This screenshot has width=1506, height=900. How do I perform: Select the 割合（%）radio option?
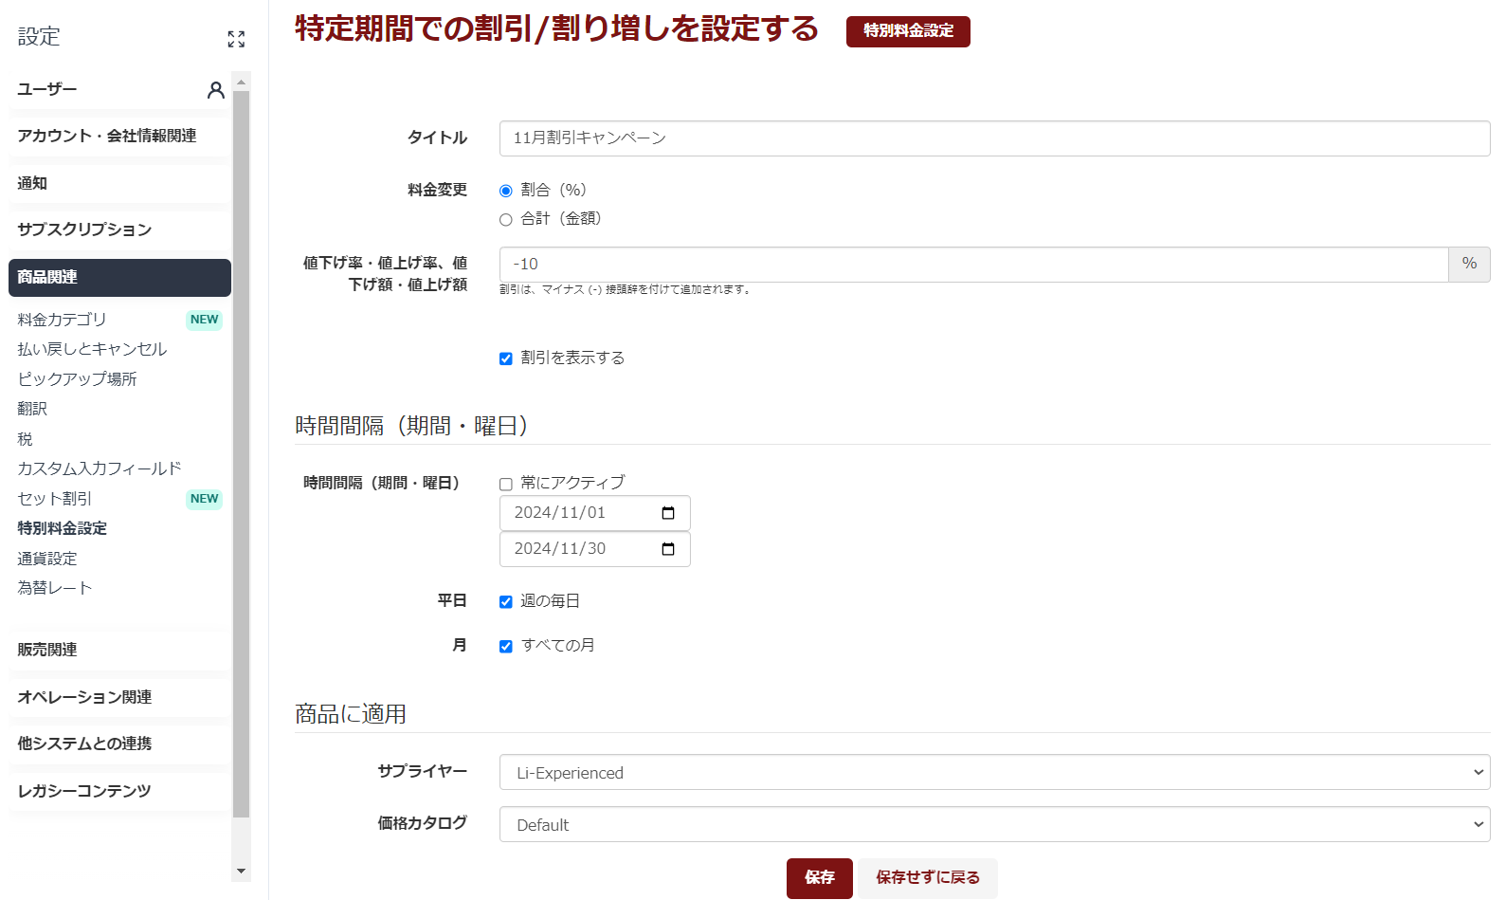[x=506, y=191]
